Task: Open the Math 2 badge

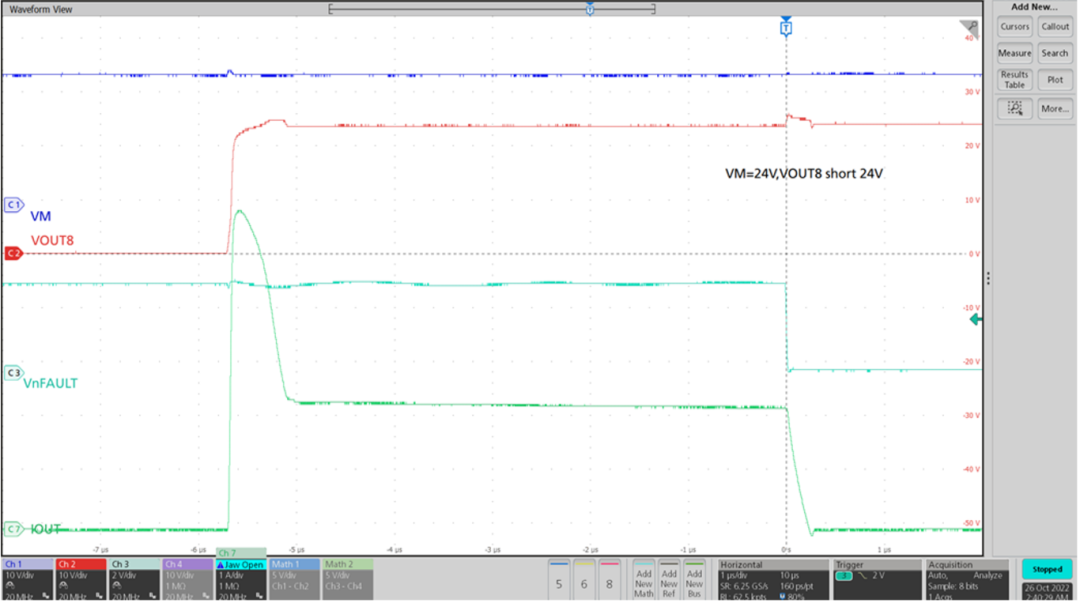Action: pyautogui.click(x=348, y=580)
